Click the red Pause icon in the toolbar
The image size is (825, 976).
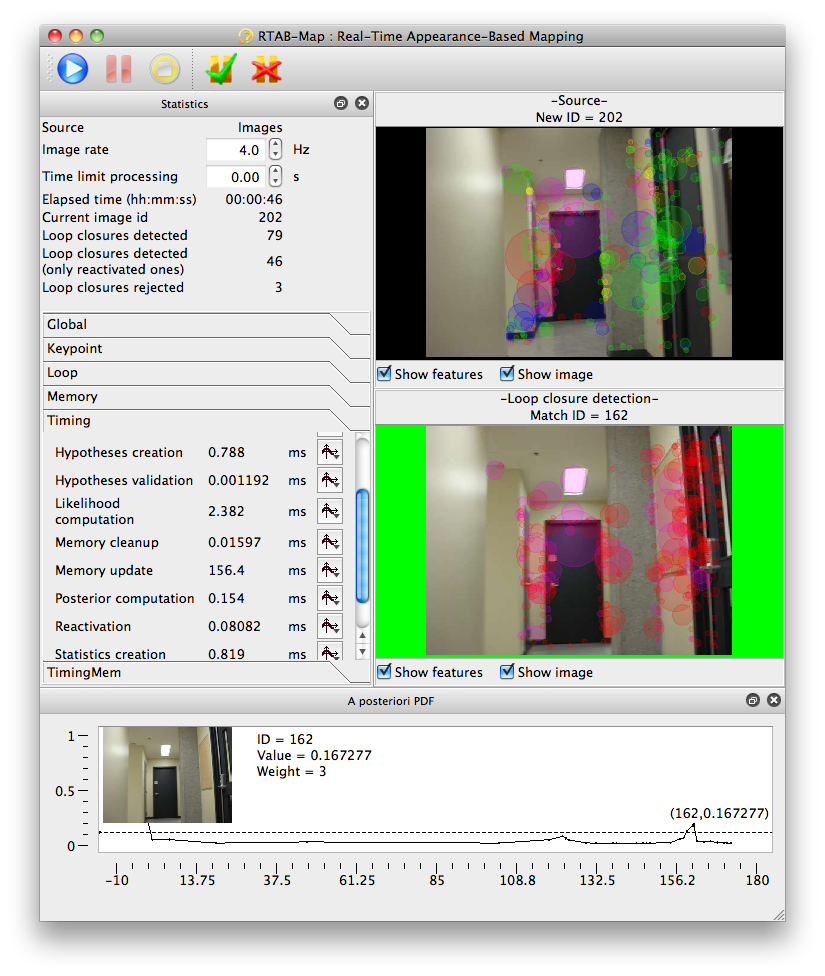pos(119,69)
